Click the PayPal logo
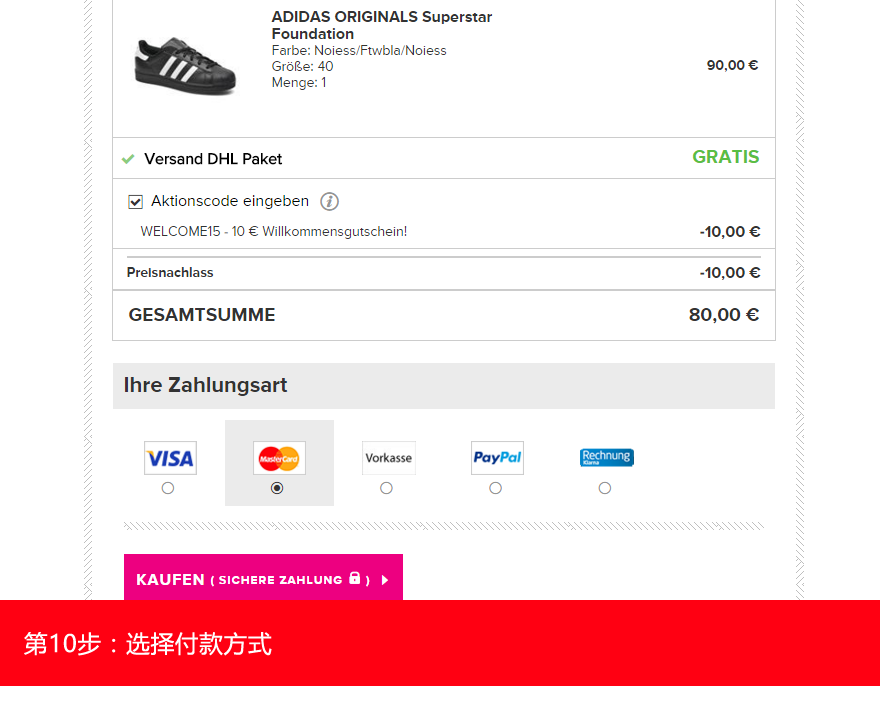880x706 pixels. 497,458
